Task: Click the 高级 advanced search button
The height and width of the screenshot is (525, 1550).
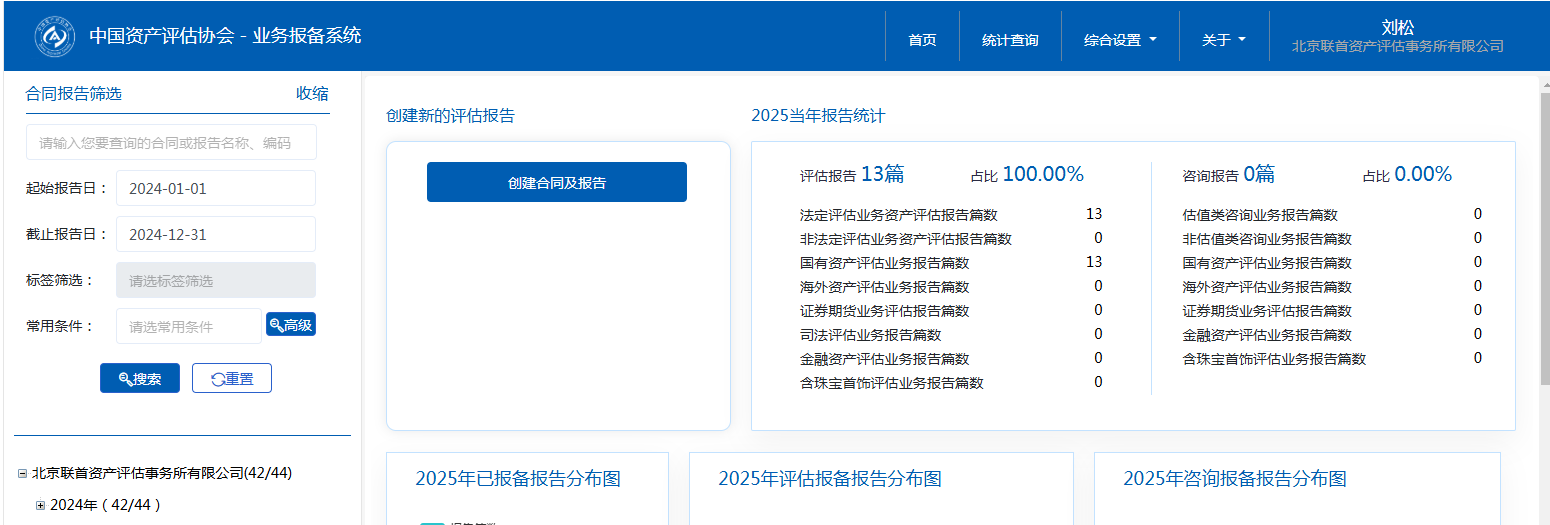Action: 291,325
